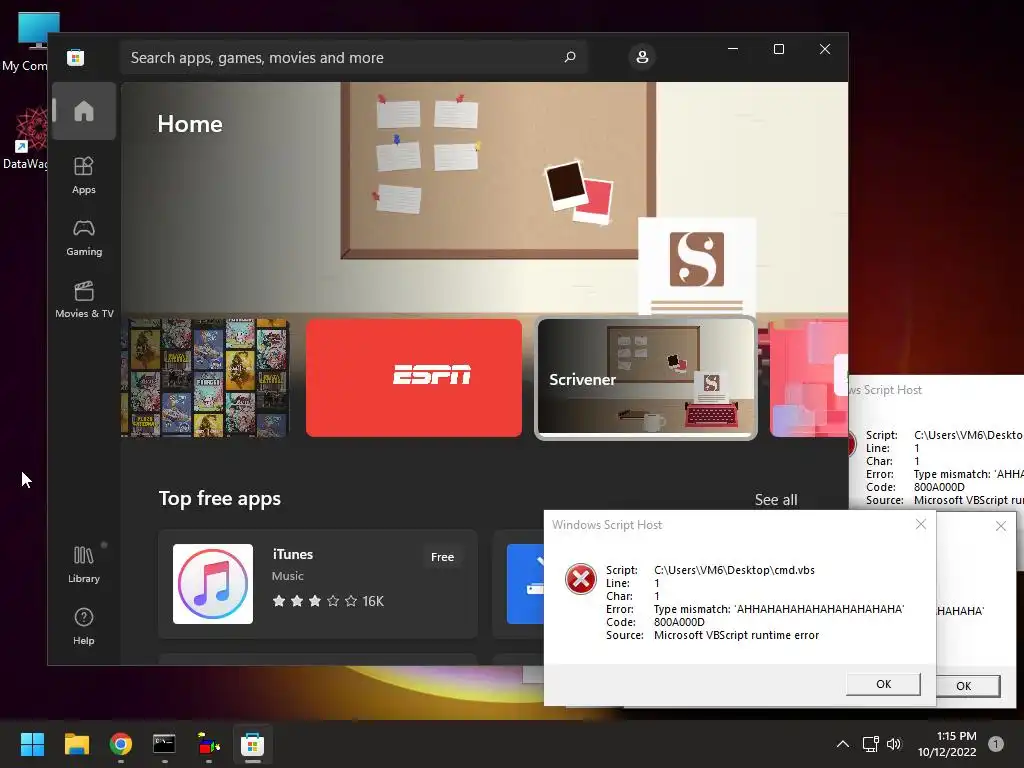Select the My Computer desktop icon

click(x=25, y=42)
